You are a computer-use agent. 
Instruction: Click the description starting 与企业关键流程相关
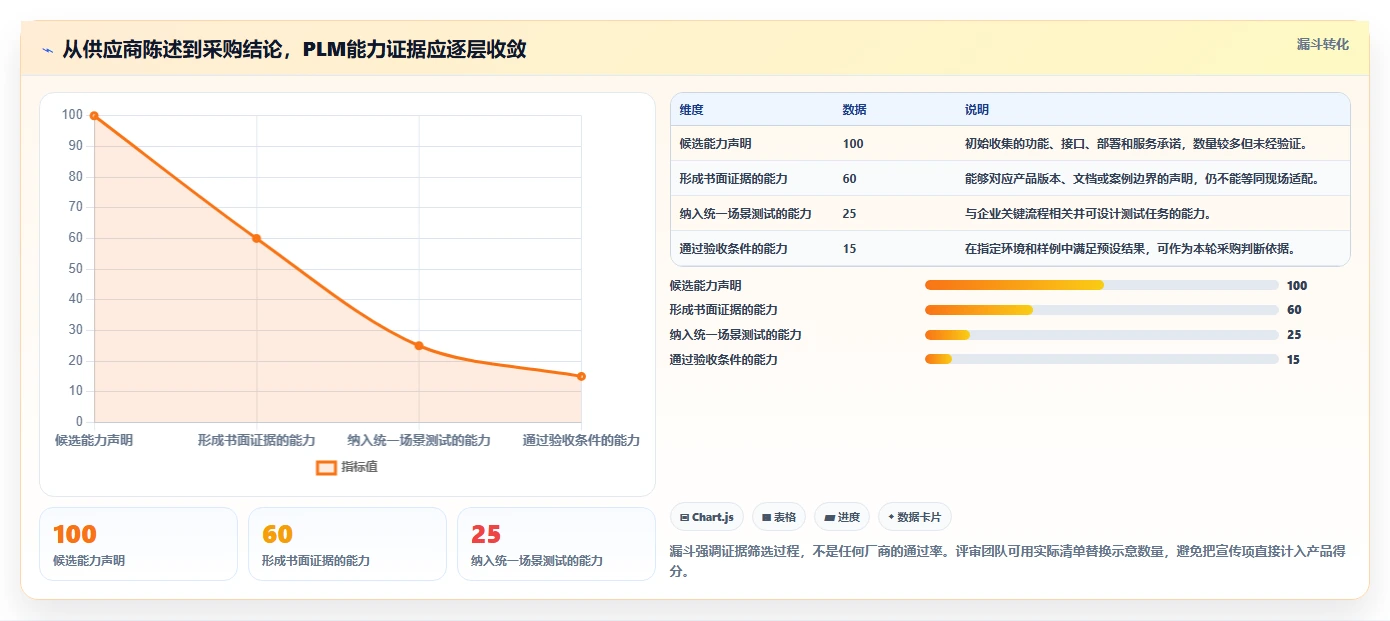coord(1088,214)
